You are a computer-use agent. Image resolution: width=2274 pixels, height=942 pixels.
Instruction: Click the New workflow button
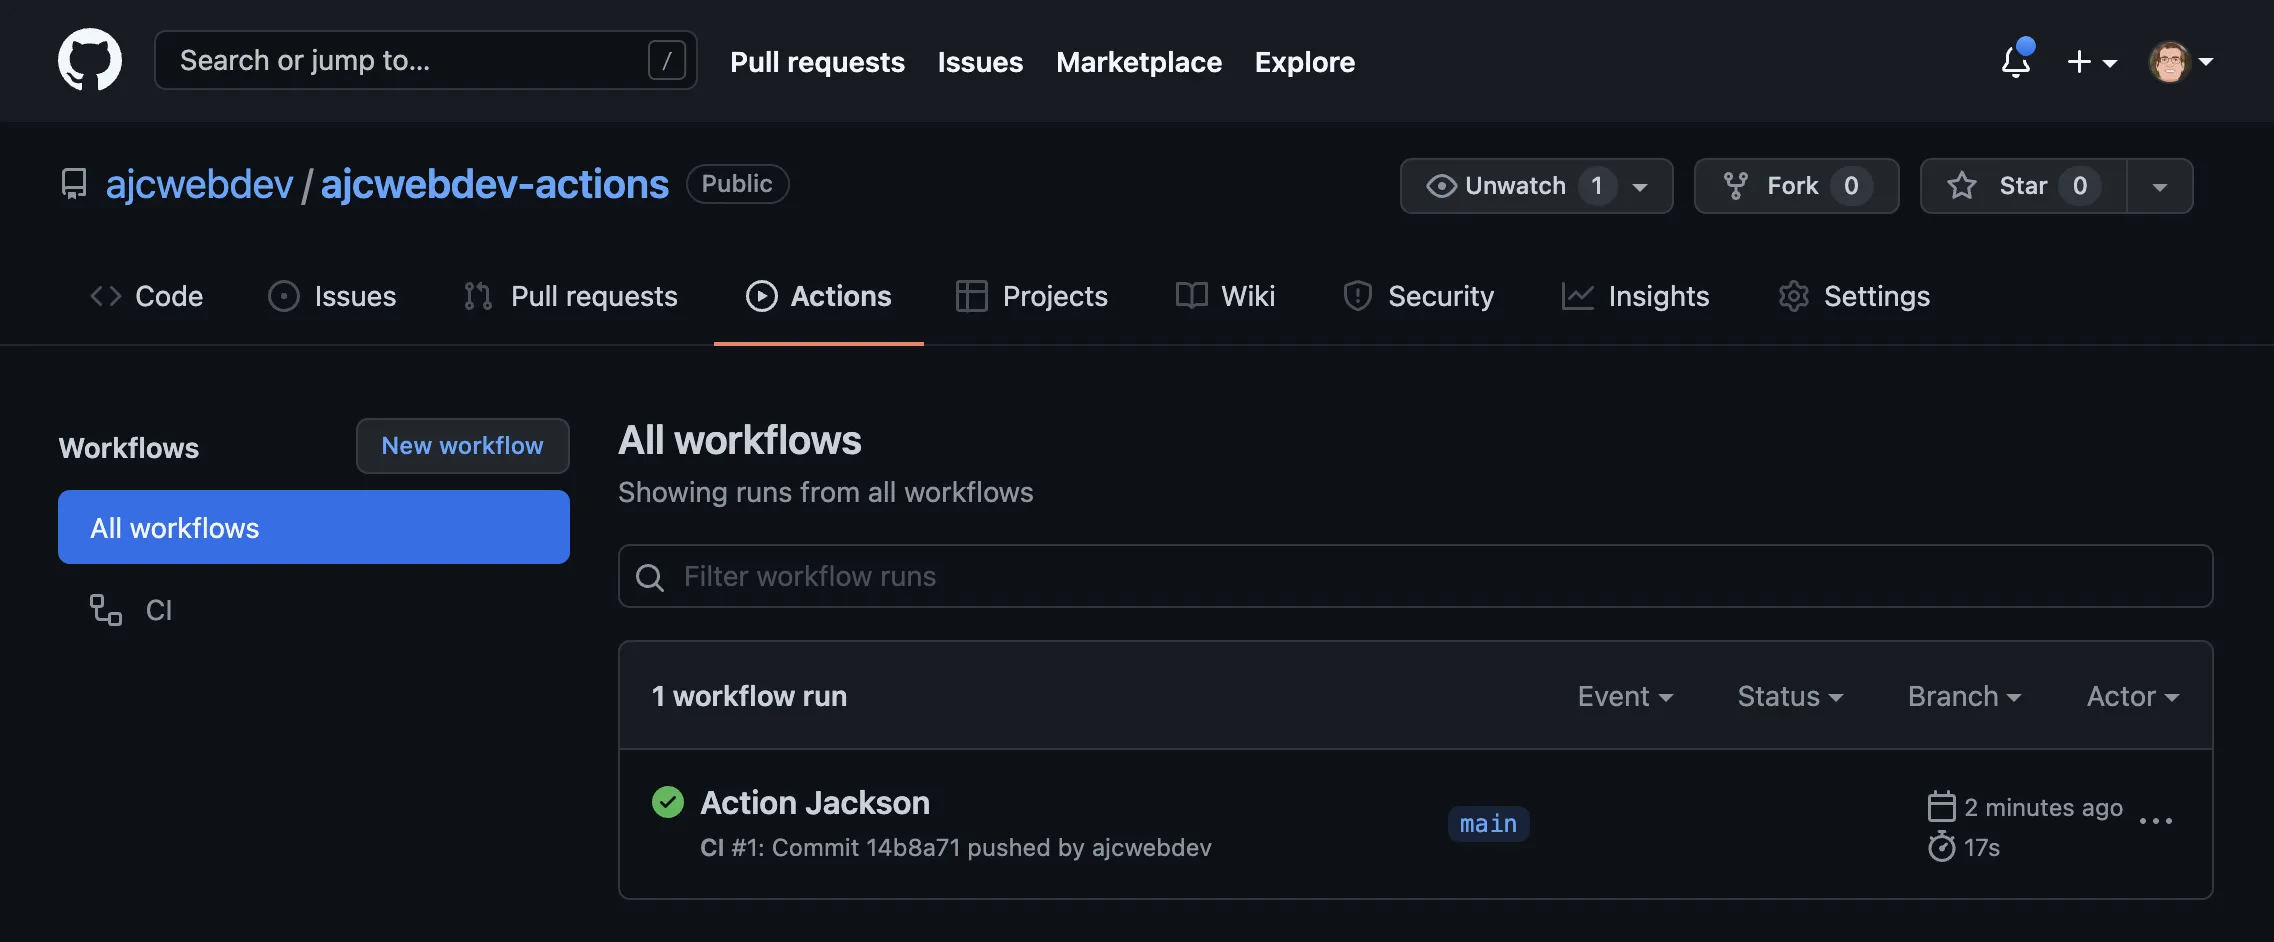[462, 446]
